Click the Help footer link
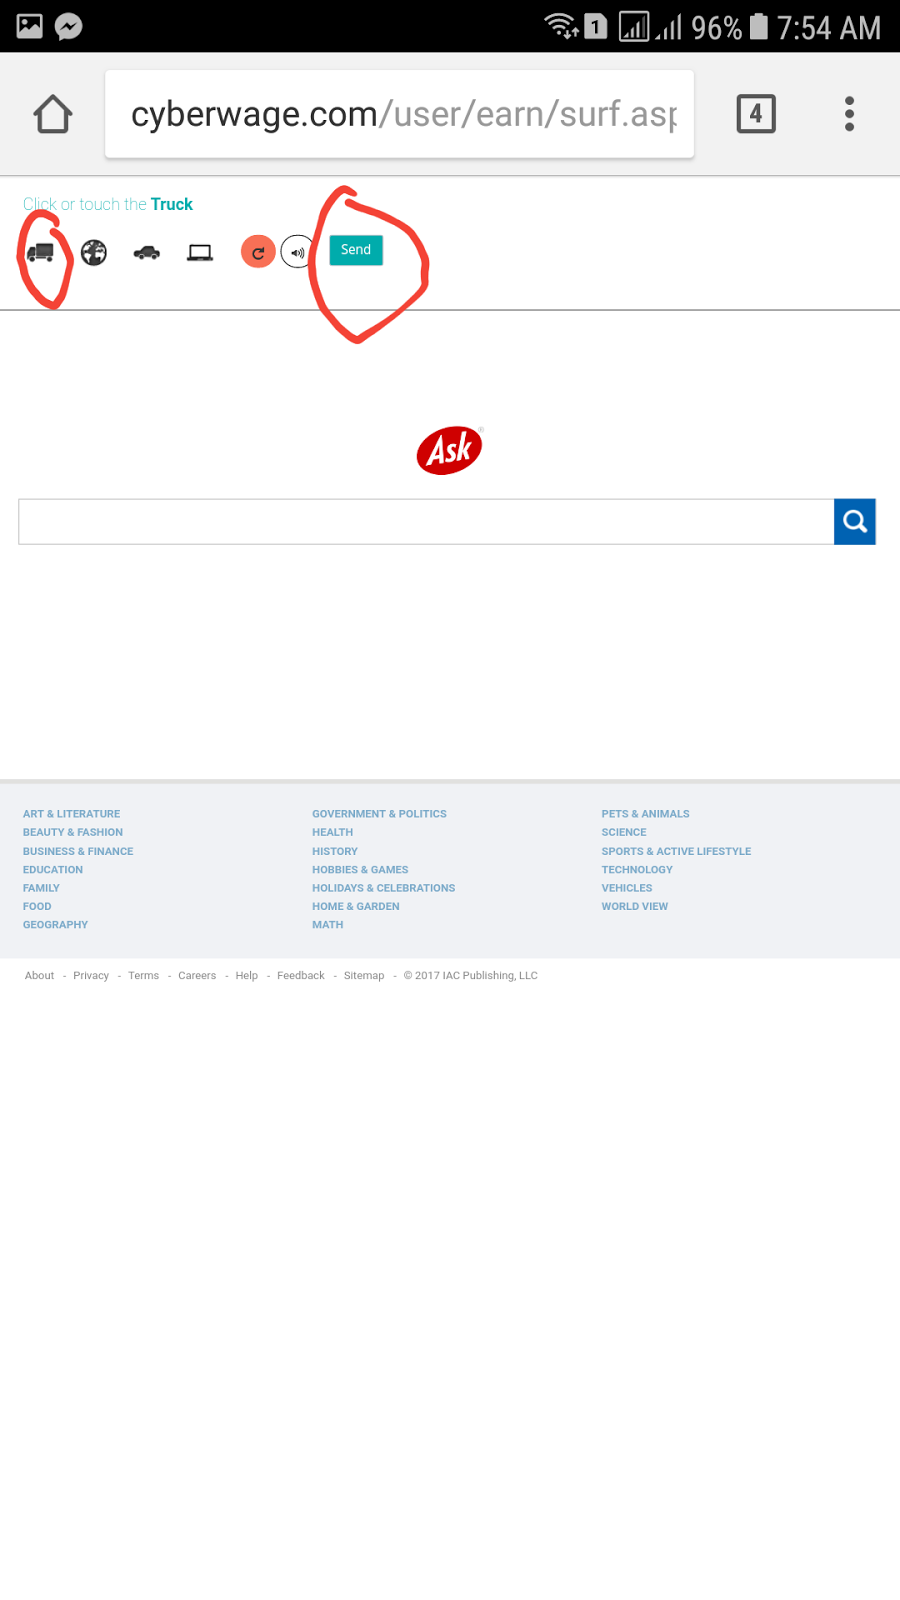Viewport: 900px width, 1600px height. click(x=246, y=976)
